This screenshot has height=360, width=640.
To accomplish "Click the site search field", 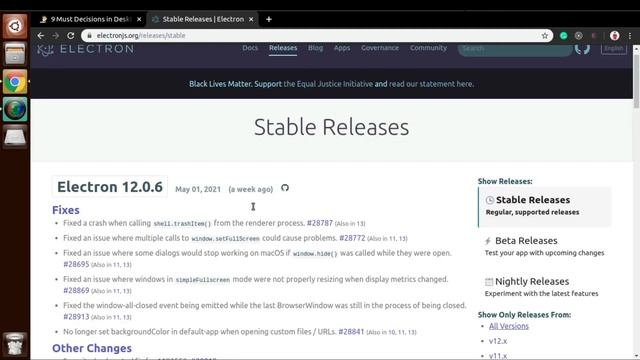I will 515,49.
